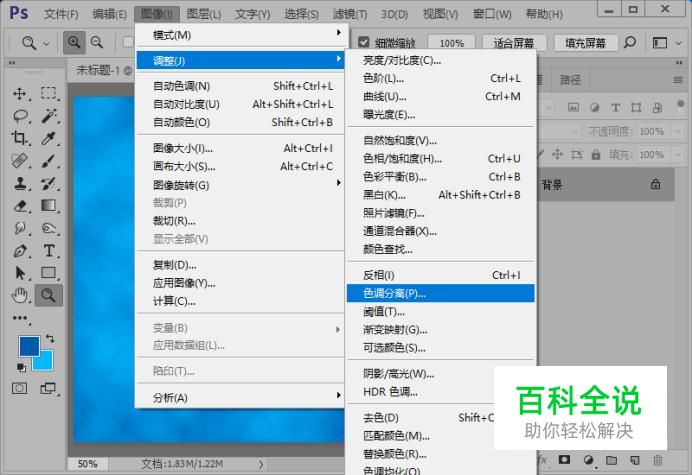Screen dimensions: 692x475
Task: Select the Clone Stamp tool
Action: tap(20, 183)
